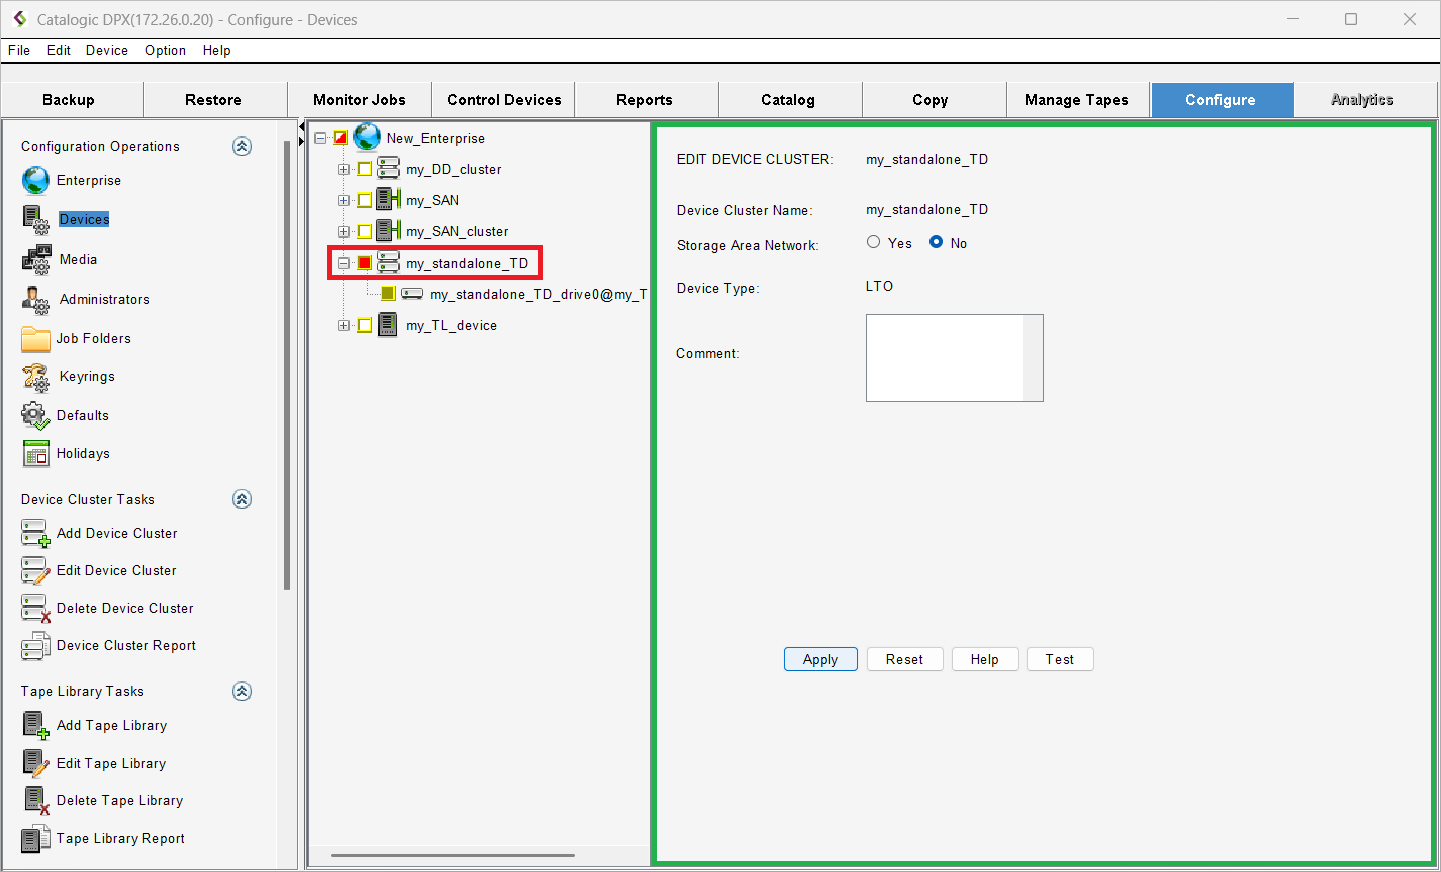Select No for Storage Area Network
The width and height of the screenshot is (1441, 872).
point(936,242)
